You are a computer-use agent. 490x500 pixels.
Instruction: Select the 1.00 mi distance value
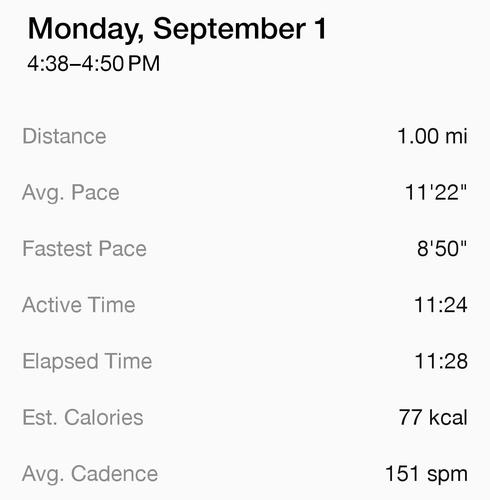[x=432, y=136]
